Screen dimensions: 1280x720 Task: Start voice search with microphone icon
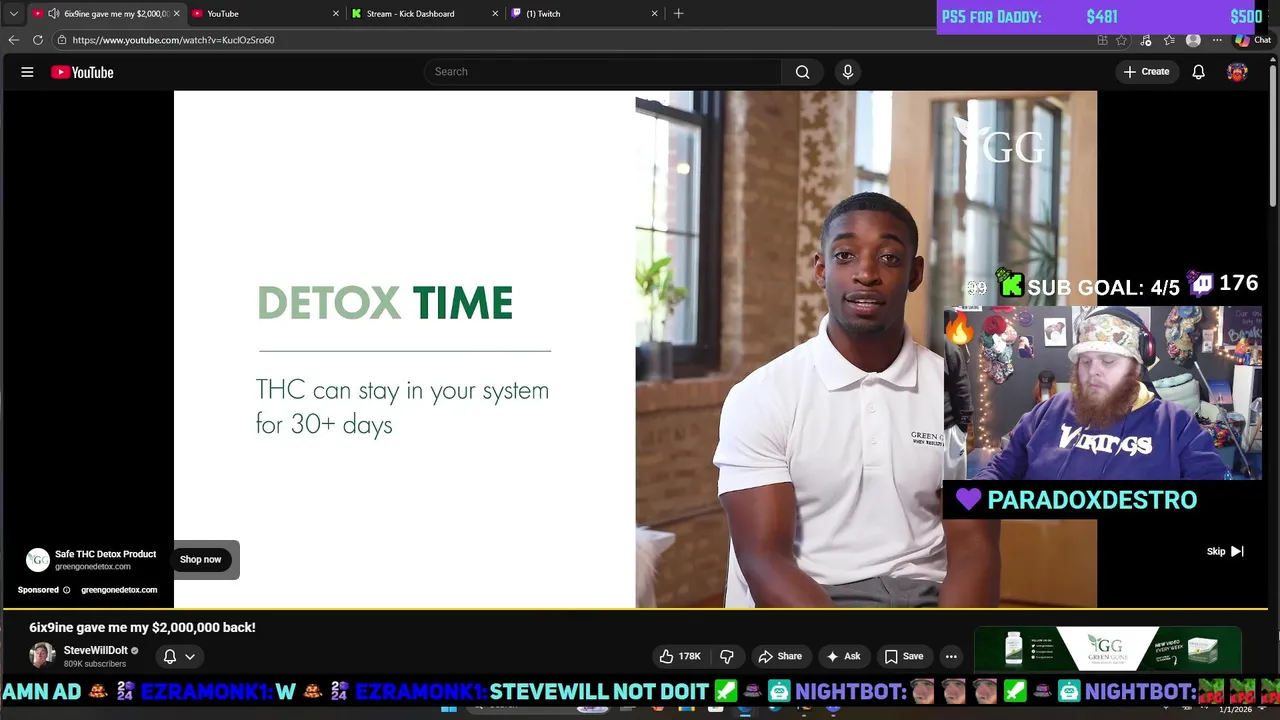847,72
